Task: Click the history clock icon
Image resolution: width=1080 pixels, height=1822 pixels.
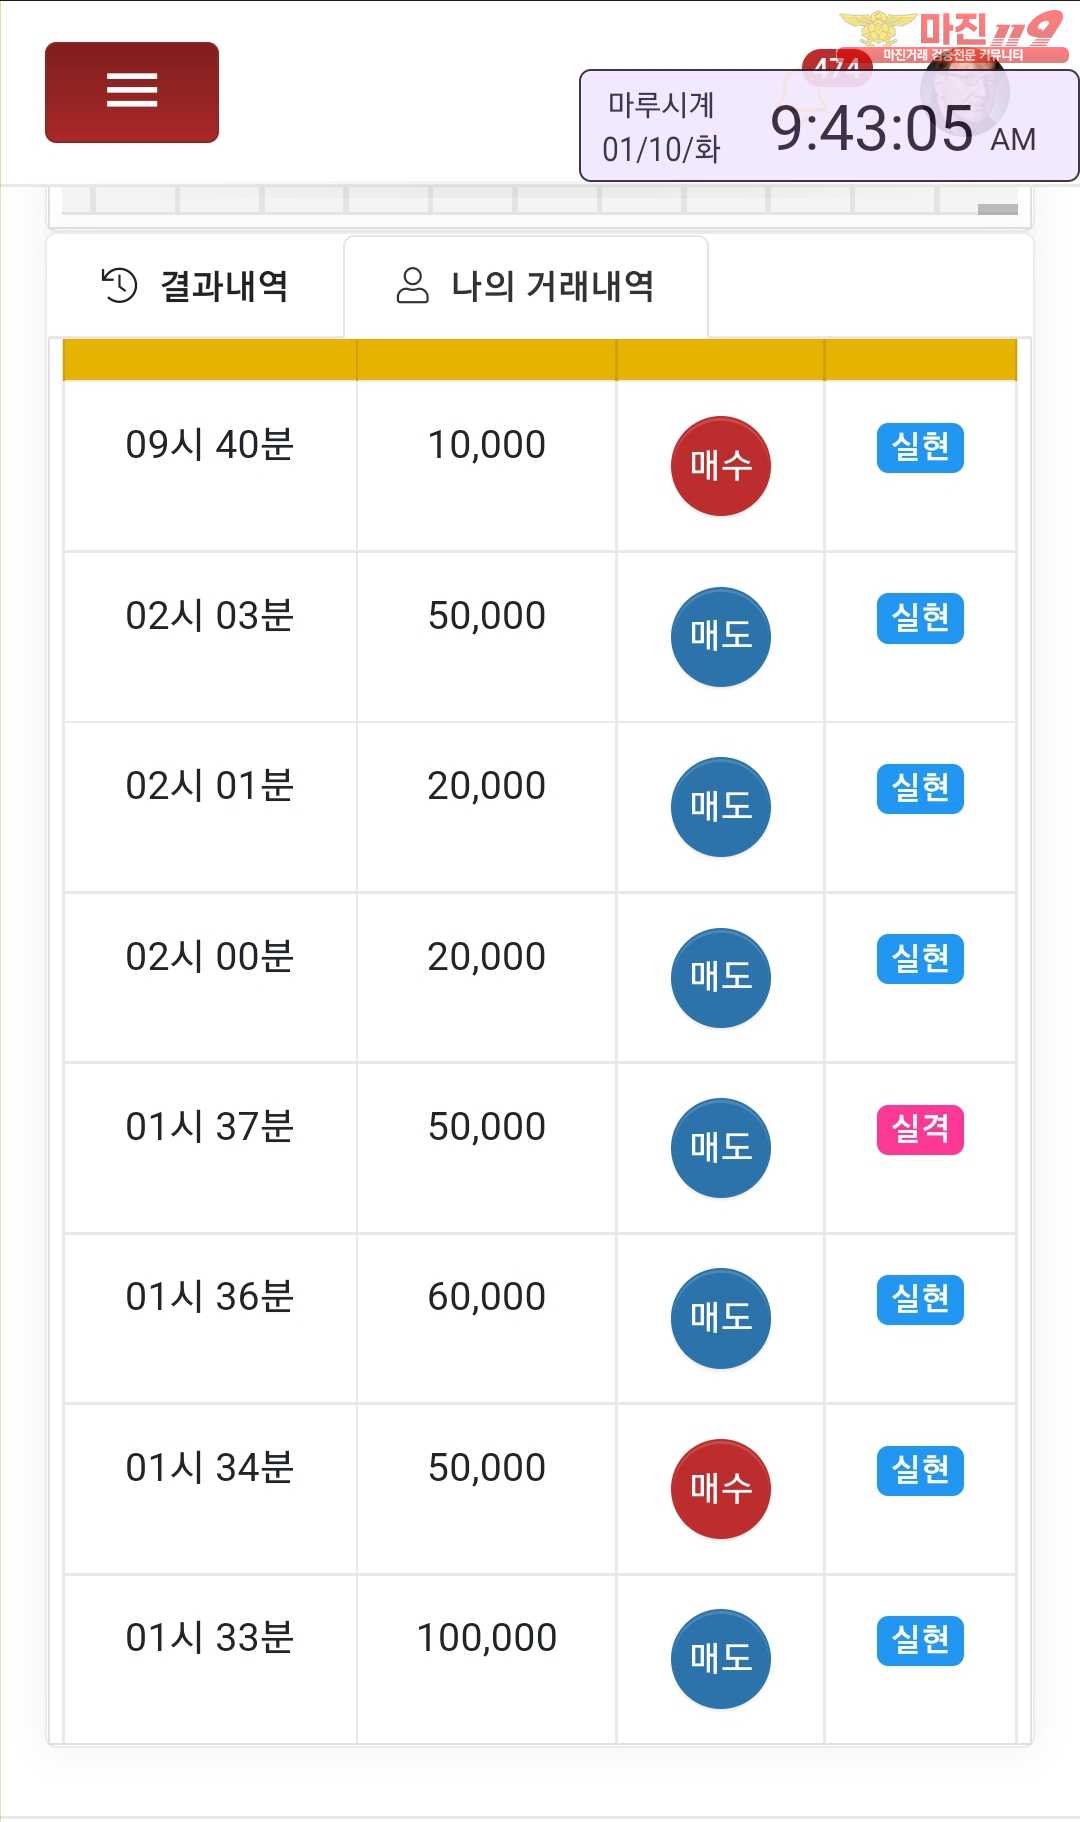Action: pyautogui.click(x=119, y=285)
